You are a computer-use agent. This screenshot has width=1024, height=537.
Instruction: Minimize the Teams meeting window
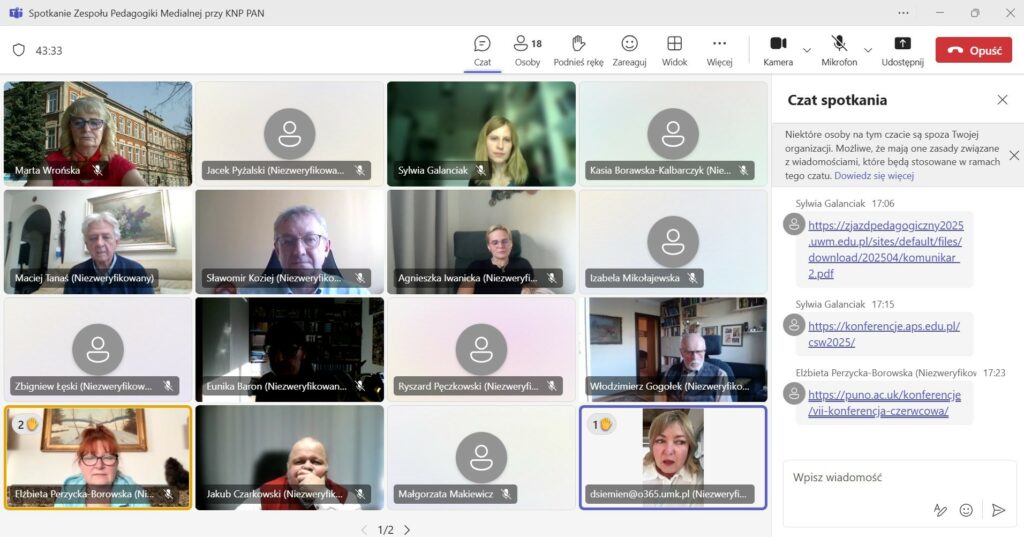coord(940,12)
